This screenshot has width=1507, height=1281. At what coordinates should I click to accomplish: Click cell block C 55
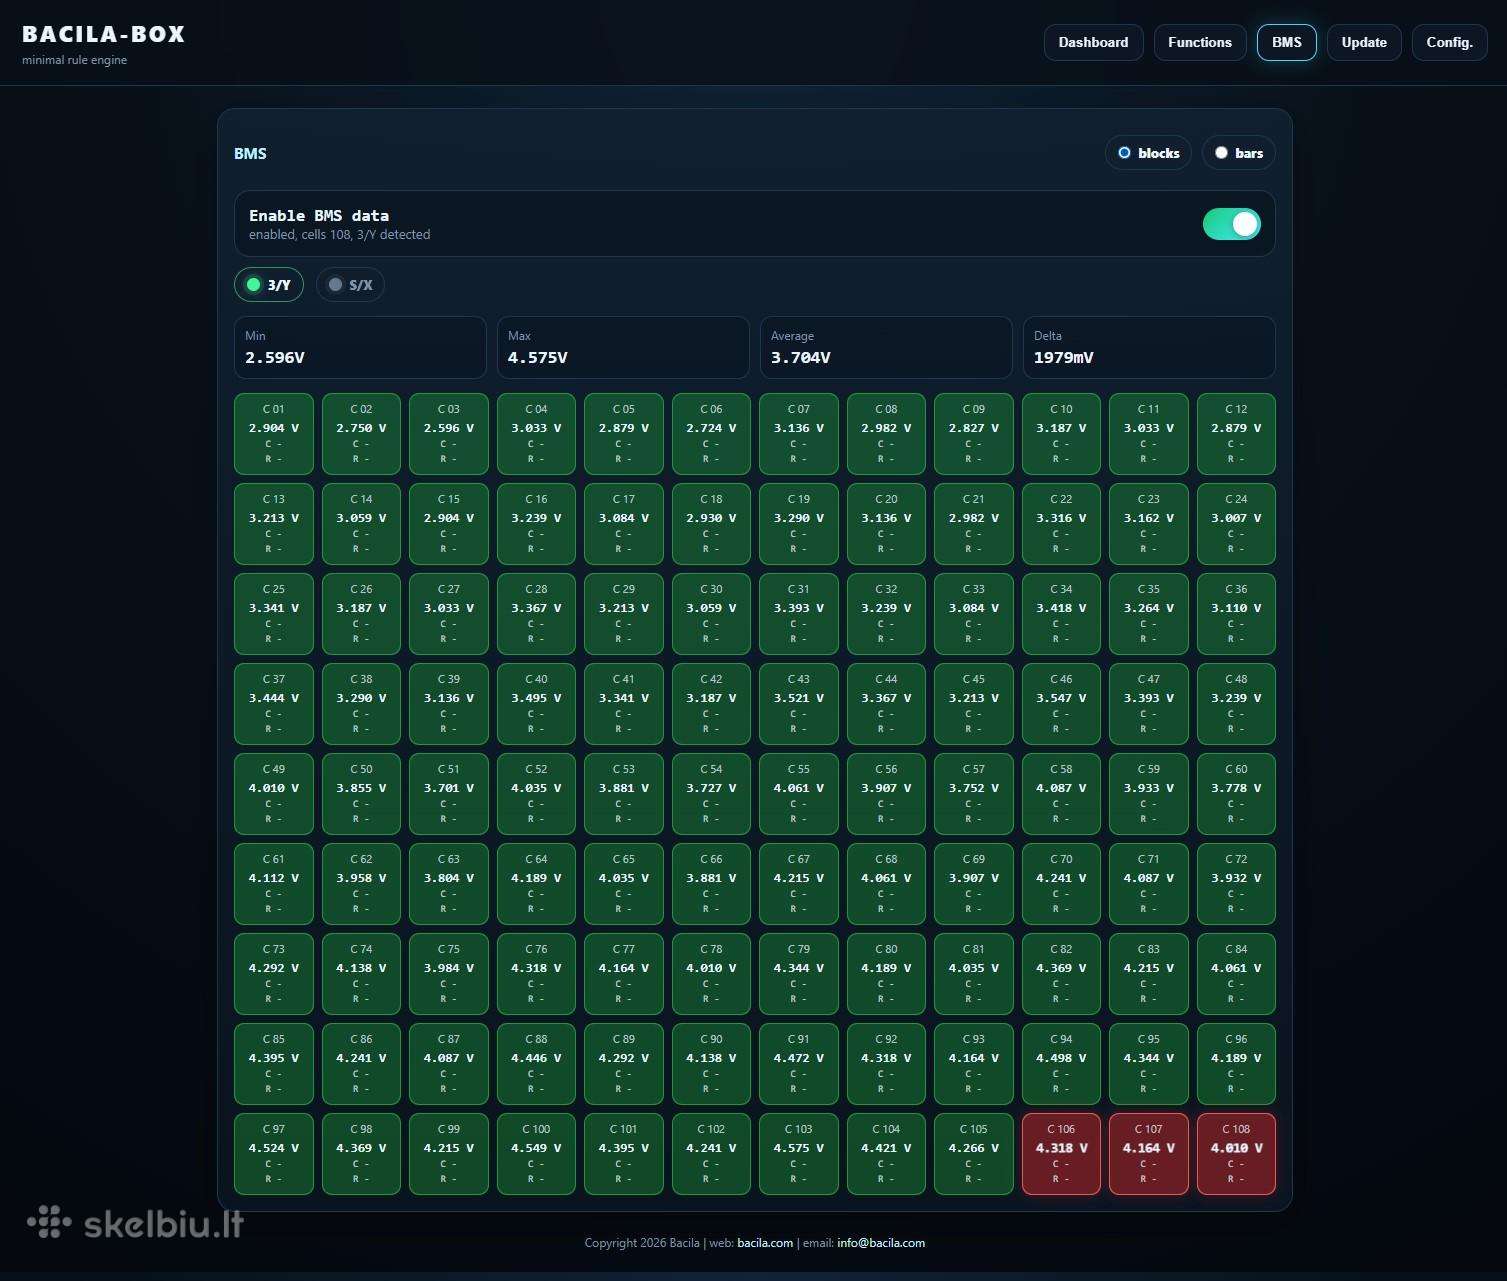[799, 794]
